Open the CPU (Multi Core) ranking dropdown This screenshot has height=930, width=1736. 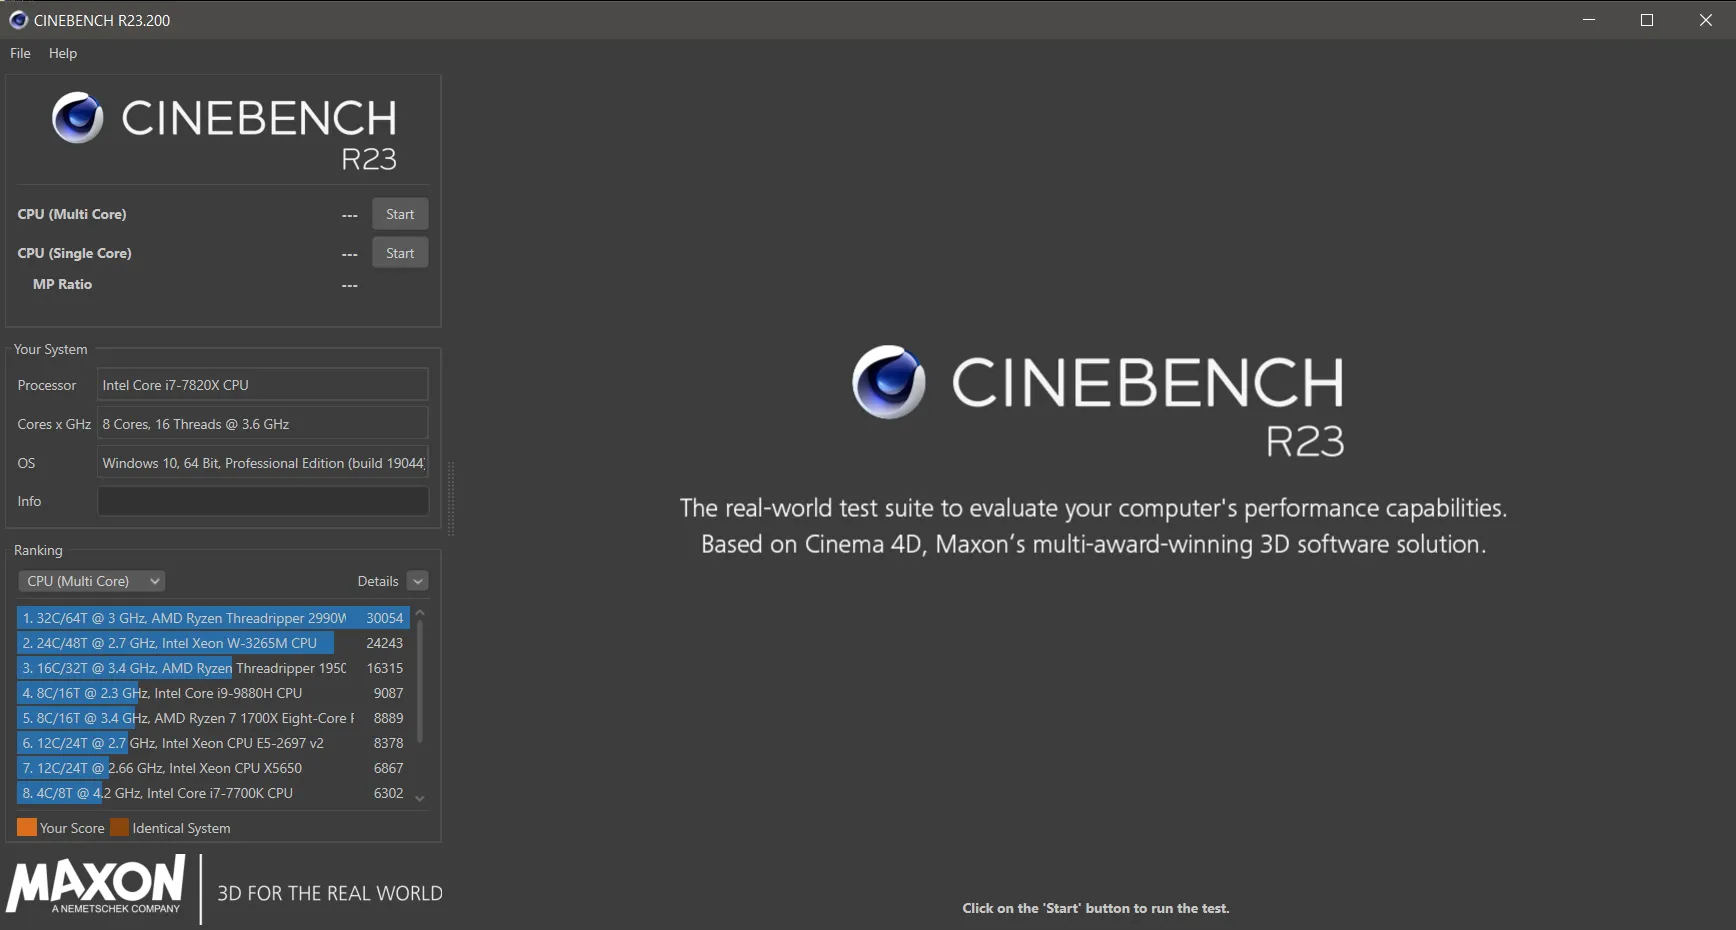92,581
